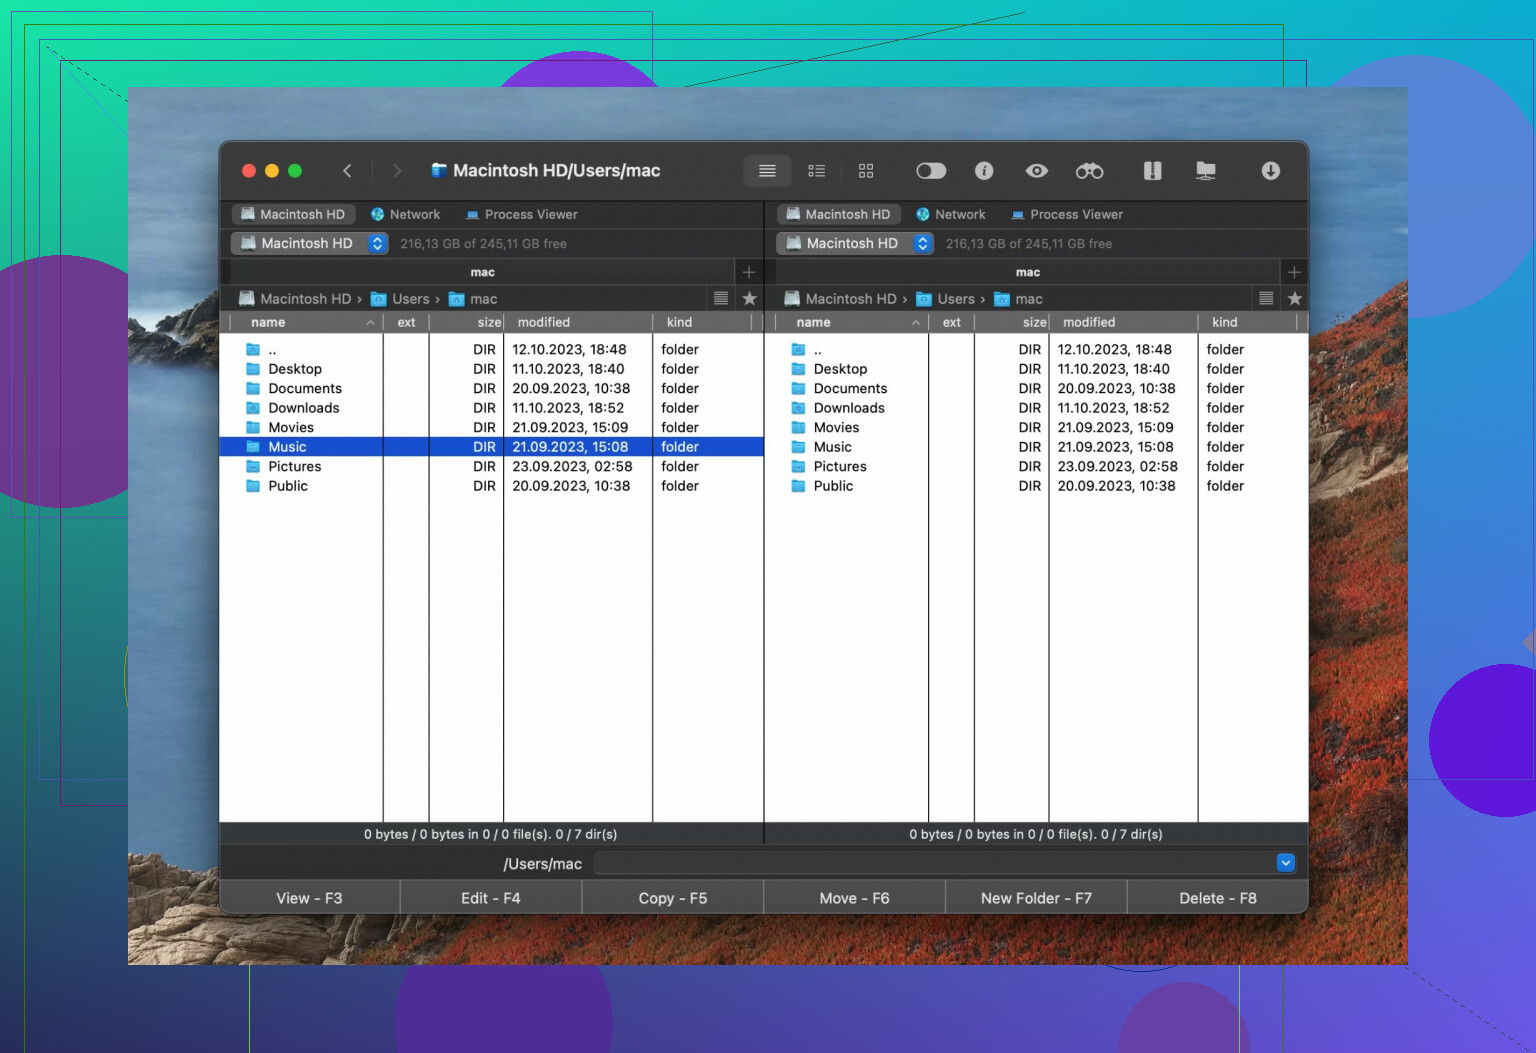
Task: Toggle Quick Look eye icon
Action: 1037,171
